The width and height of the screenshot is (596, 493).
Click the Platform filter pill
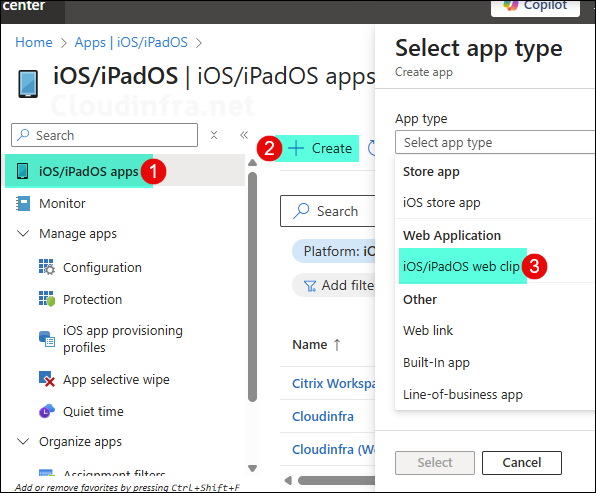point(334,251)
